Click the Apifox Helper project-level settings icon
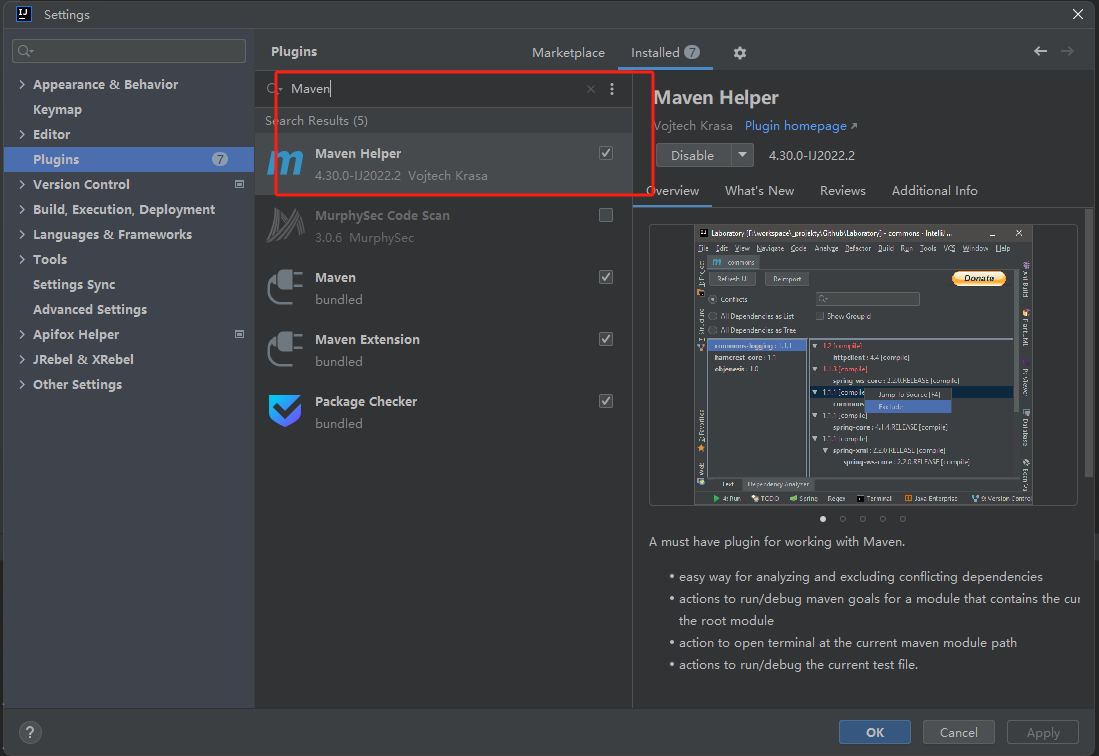1099x756 pixels. (x=239, y=334)
